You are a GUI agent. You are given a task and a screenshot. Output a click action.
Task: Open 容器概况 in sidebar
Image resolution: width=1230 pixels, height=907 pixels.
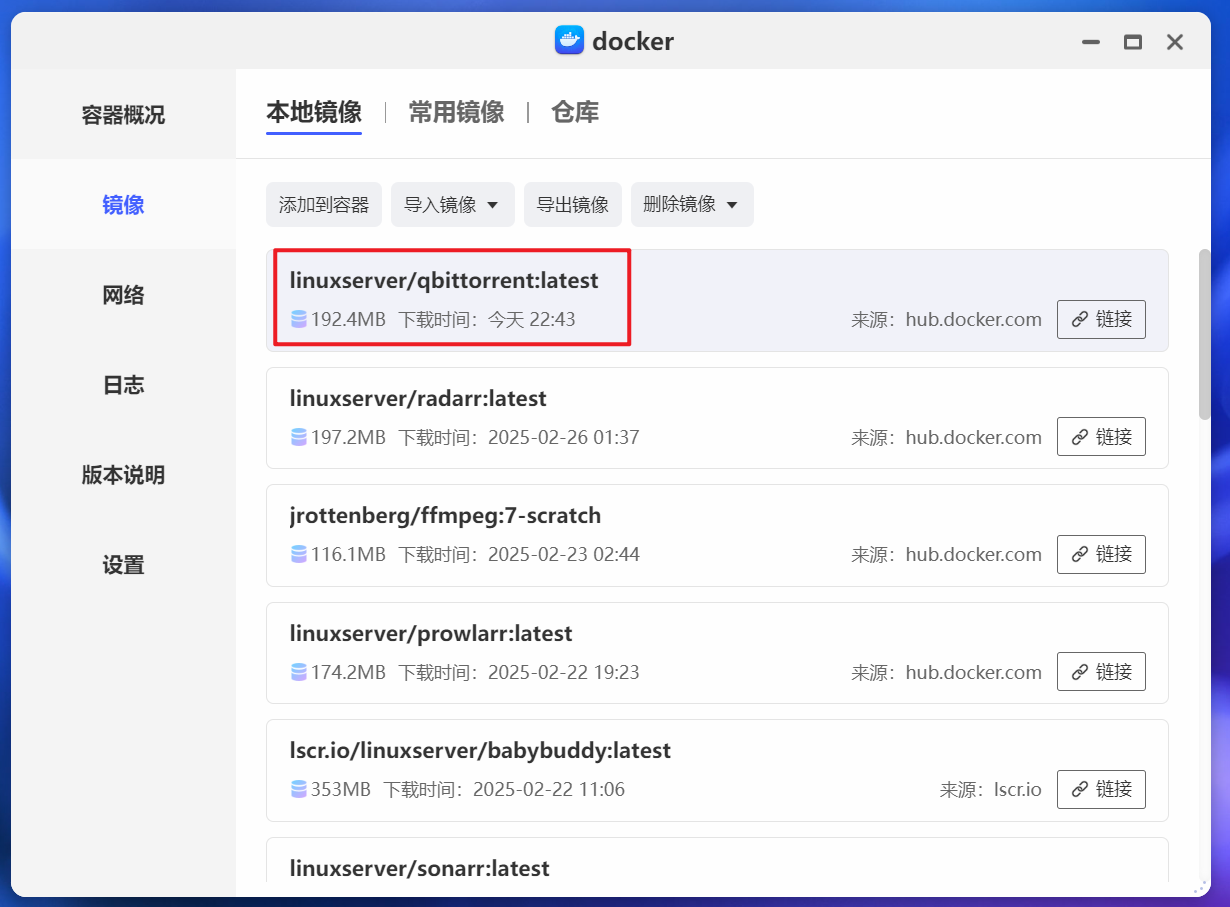click(x=123, y=115)
